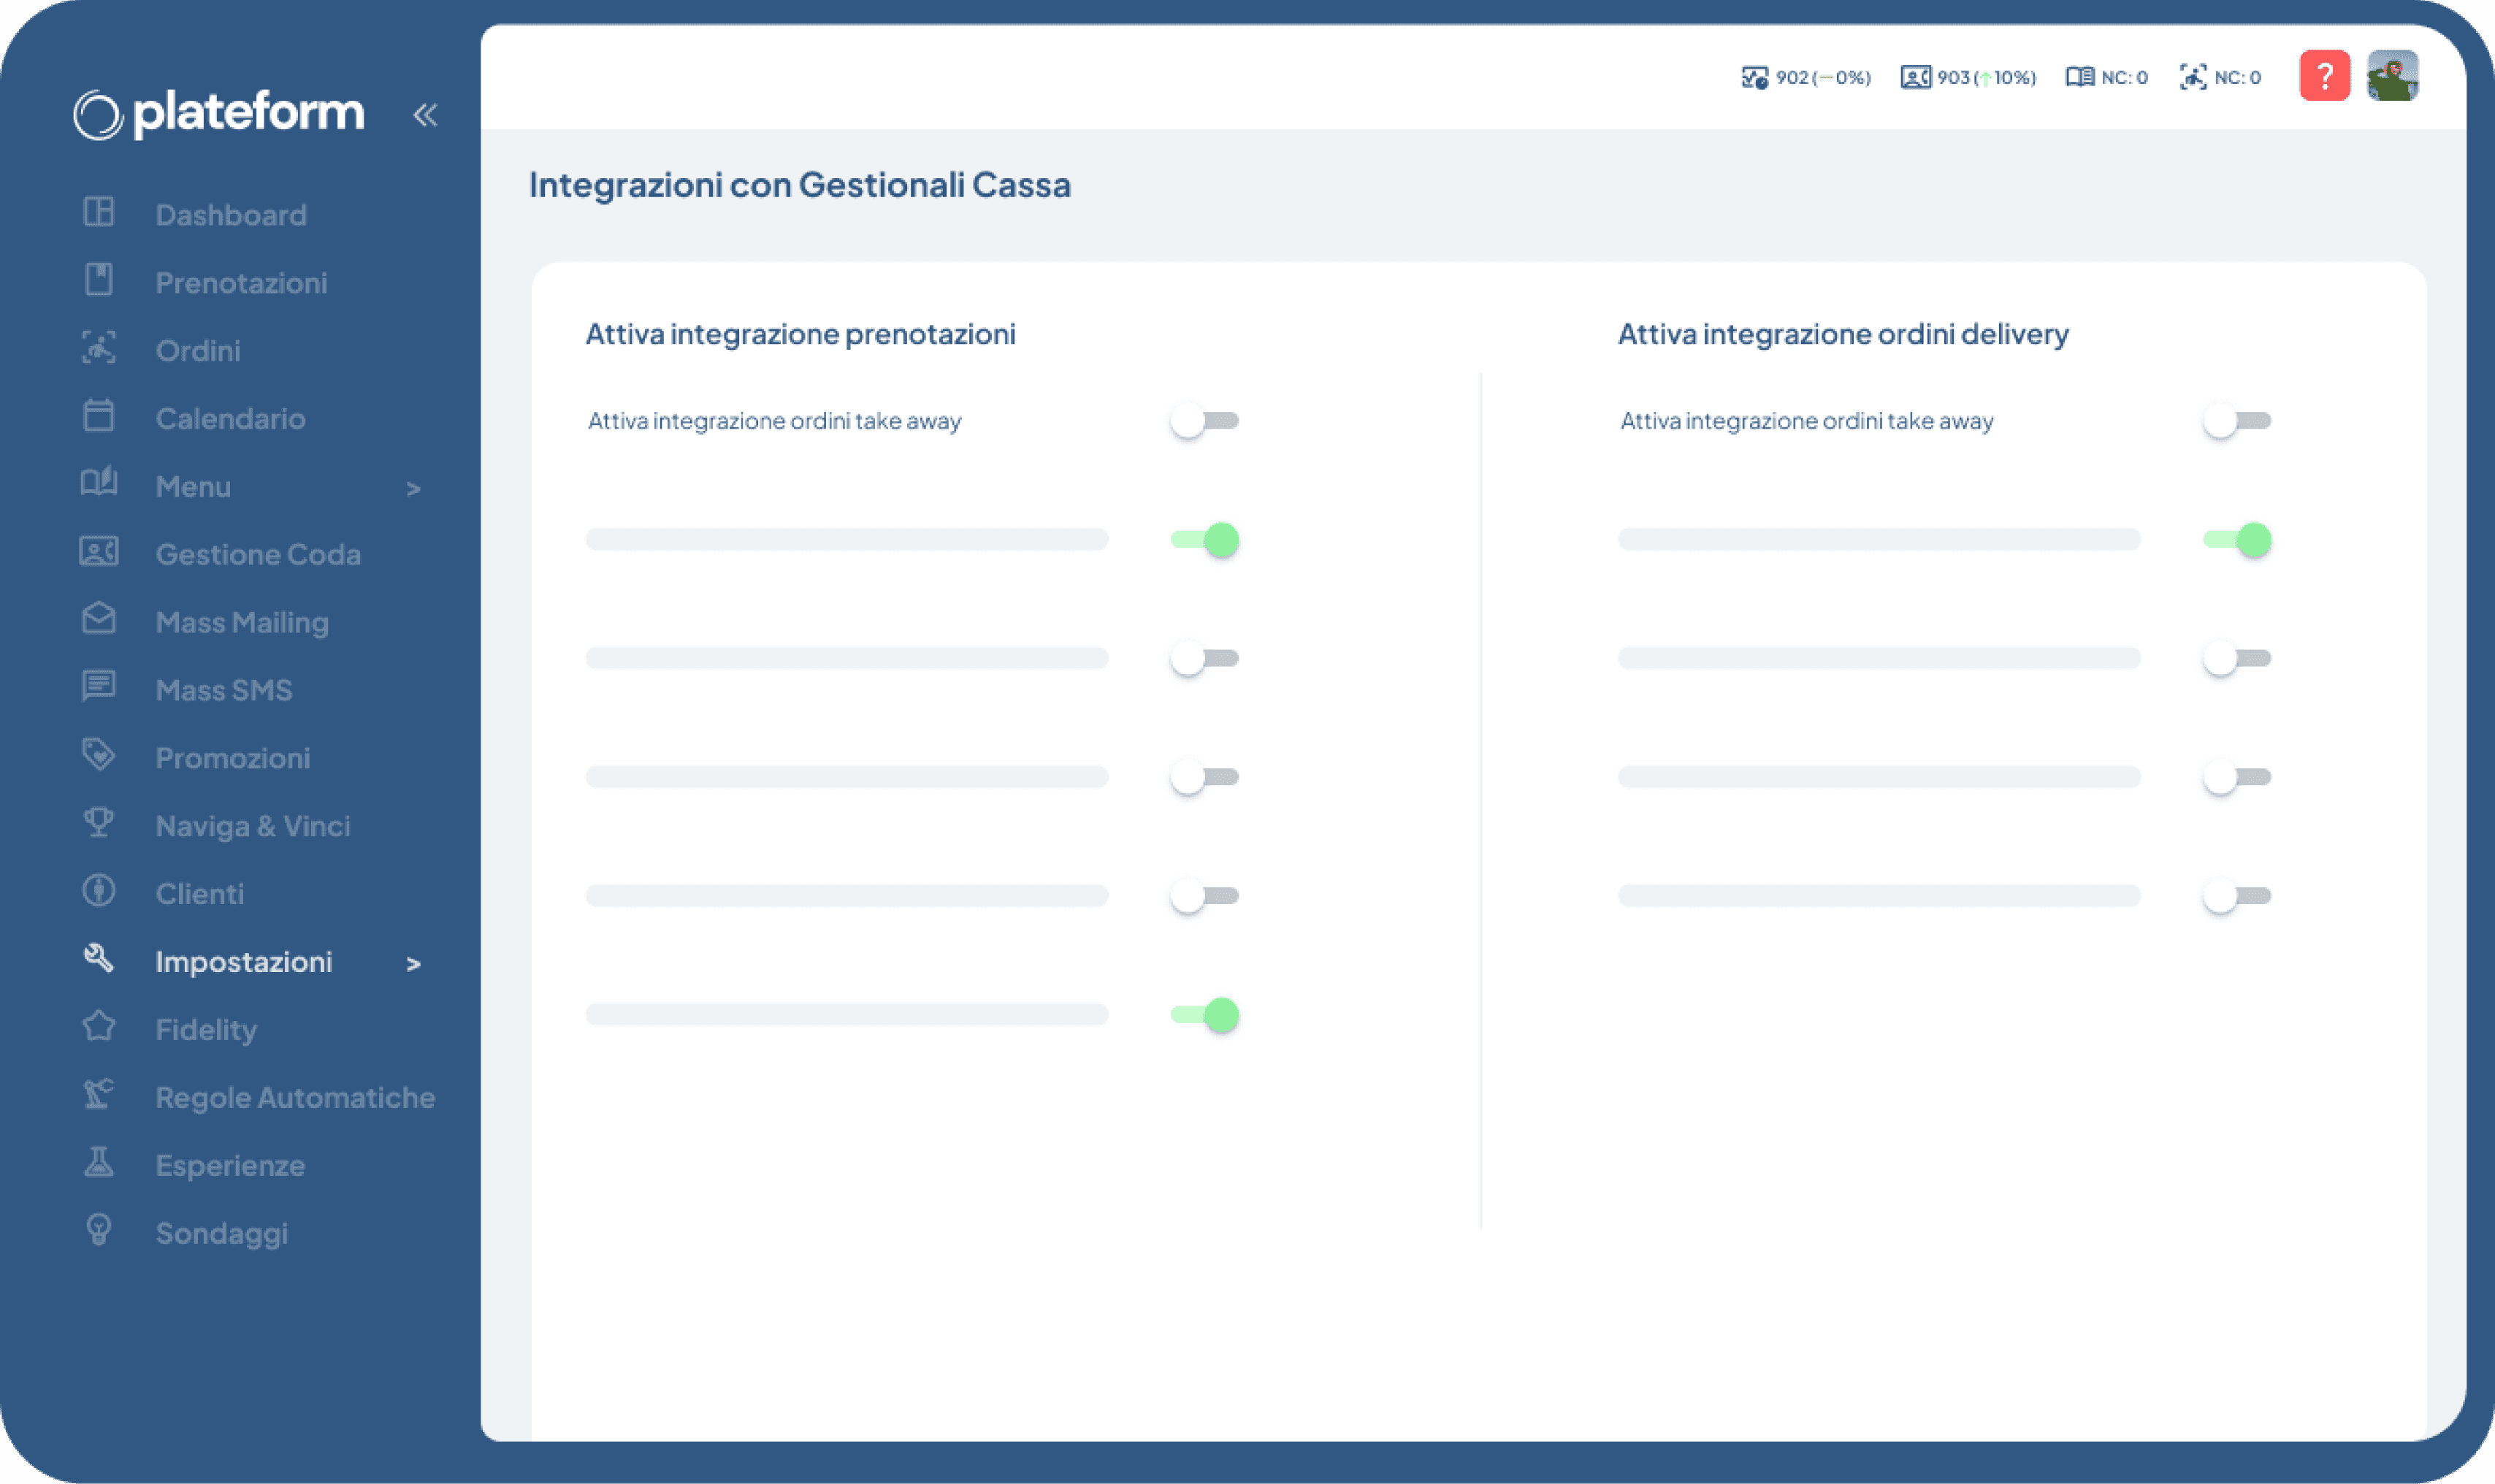Click the red help question mark icon
The height and width of the screenshot is (1484, 2495).
click(2323, 76)
